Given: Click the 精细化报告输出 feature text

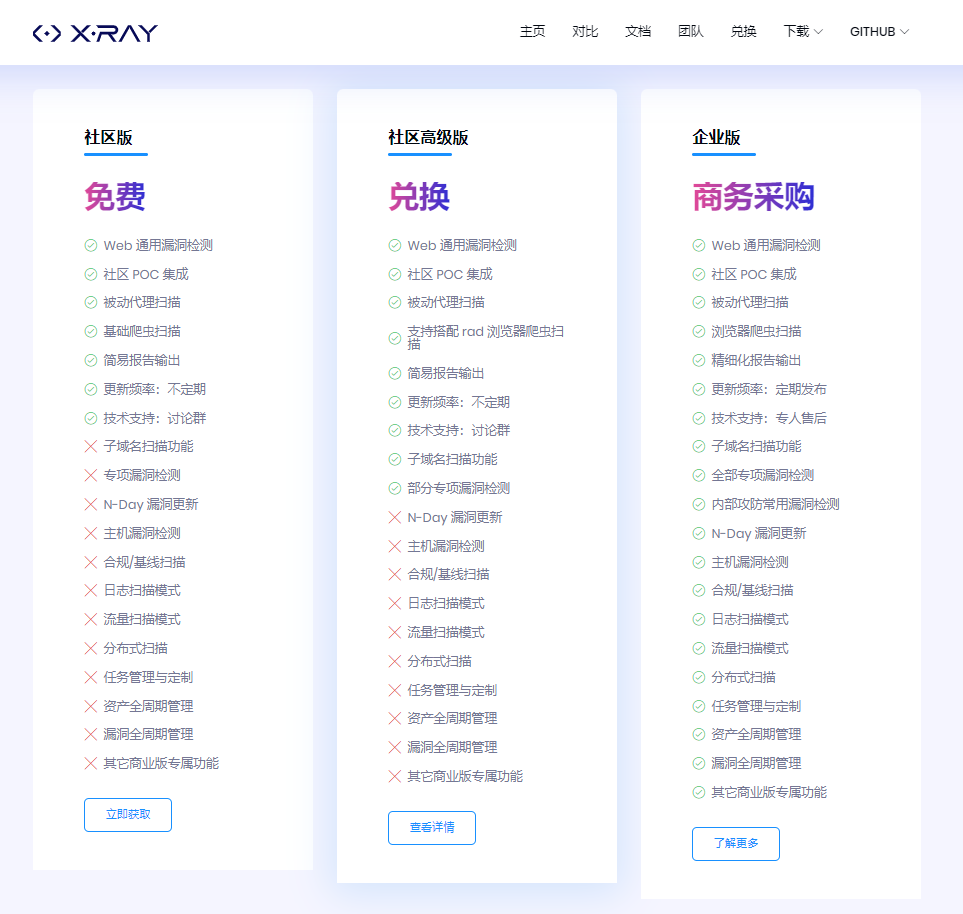Looking at the screenshot, I should [756, 361].
